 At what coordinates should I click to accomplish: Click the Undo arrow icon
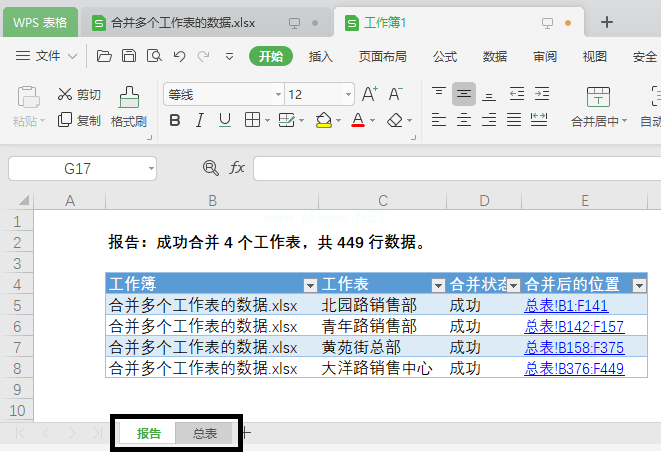(179, 56)
